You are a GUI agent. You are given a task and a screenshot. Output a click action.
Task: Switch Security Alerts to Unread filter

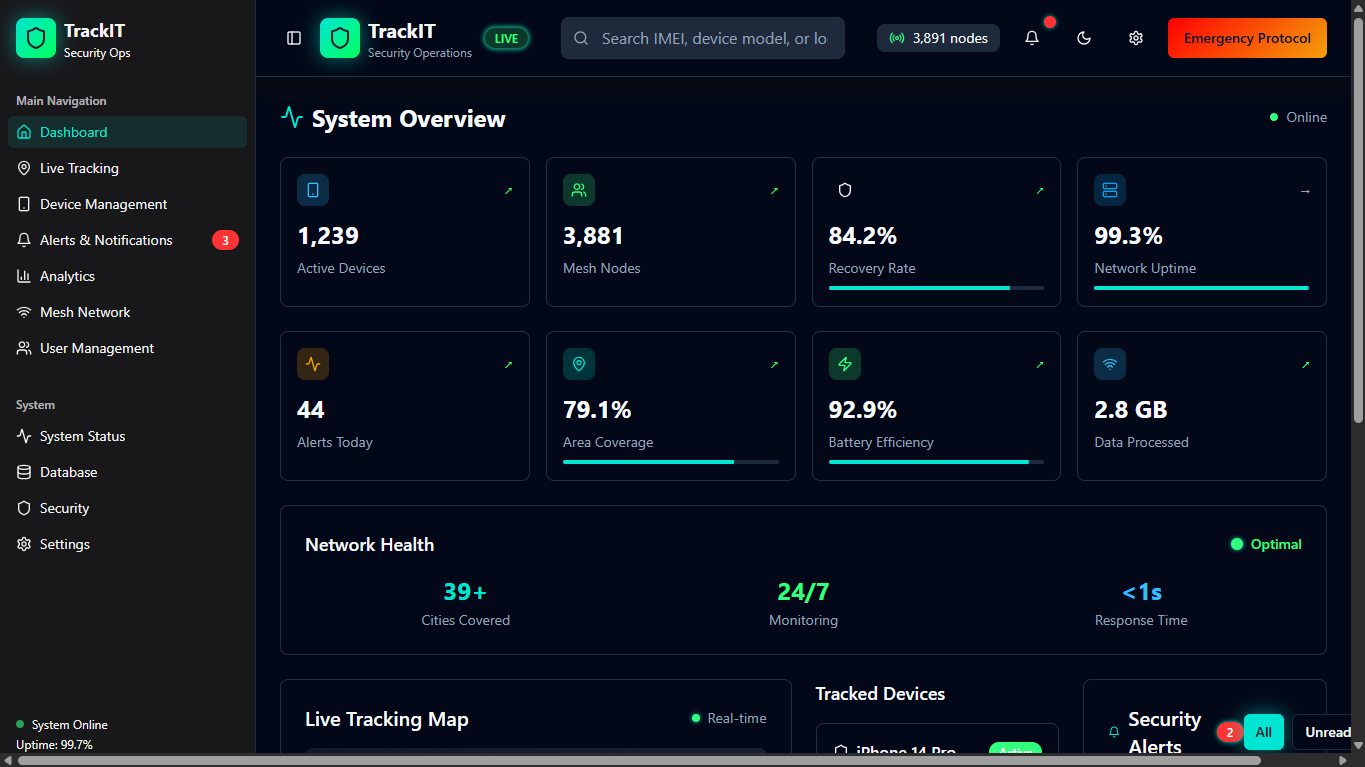(1325, 732)
